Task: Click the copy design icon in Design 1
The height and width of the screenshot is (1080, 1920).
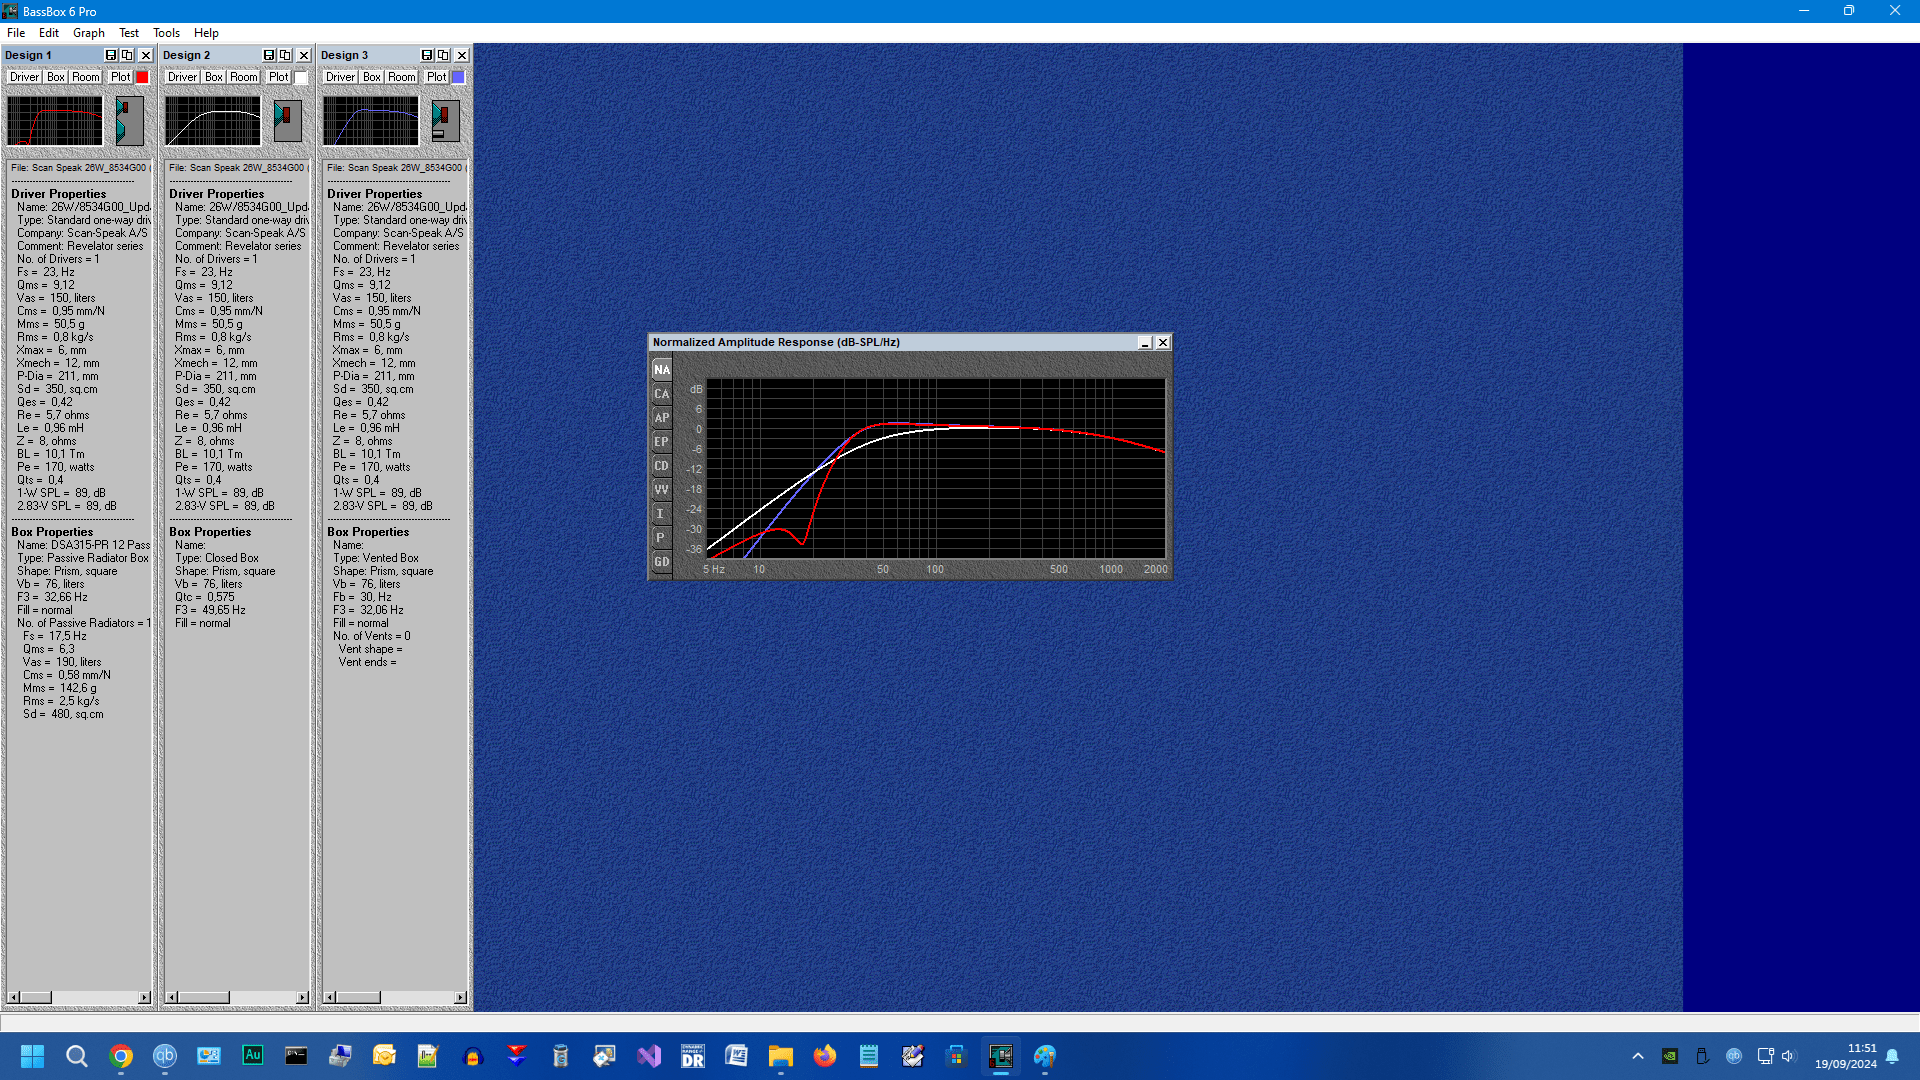Action: (127, 55)
